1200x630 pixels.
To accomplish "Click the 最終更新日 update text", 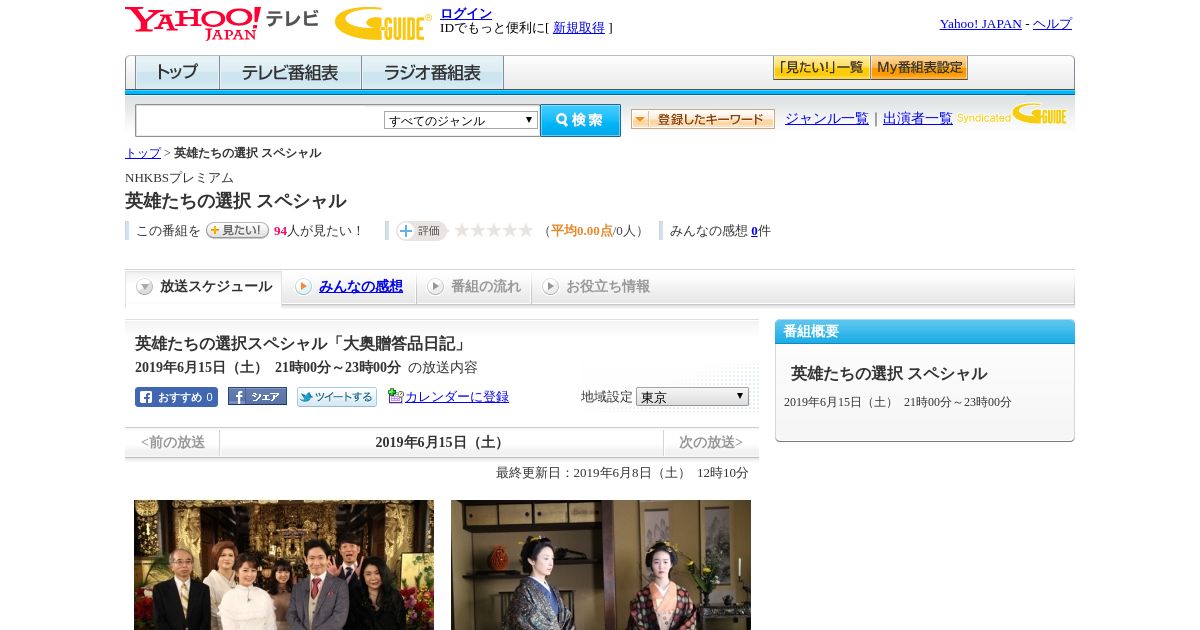I will [622, 473].
